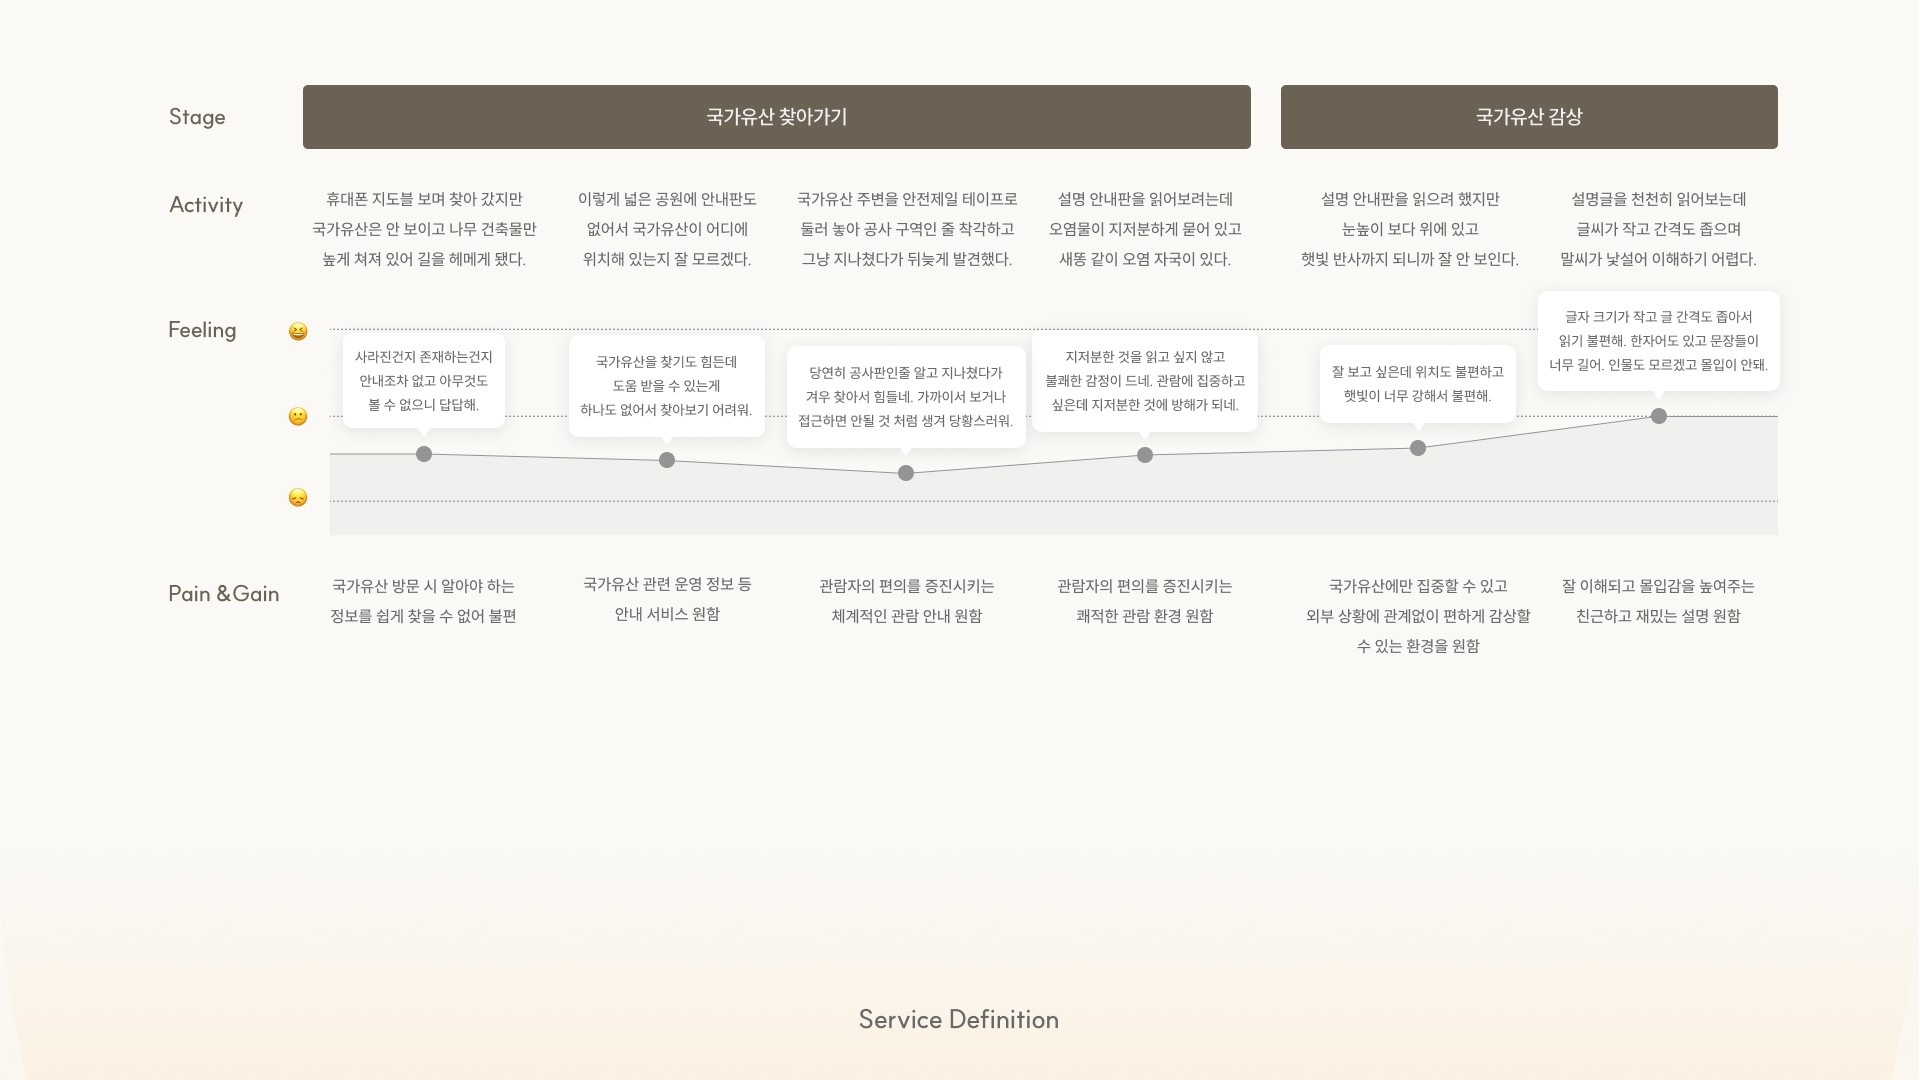Click the lowest point on feeling graph
This screenshot has height=1080, width=1920.
click(x=906, y=473)
